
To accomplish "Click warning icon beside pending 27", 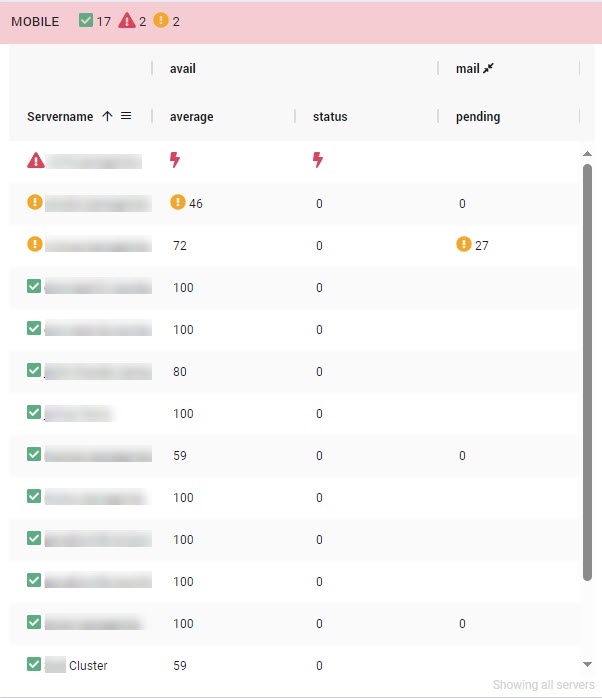I will point(464,244).
